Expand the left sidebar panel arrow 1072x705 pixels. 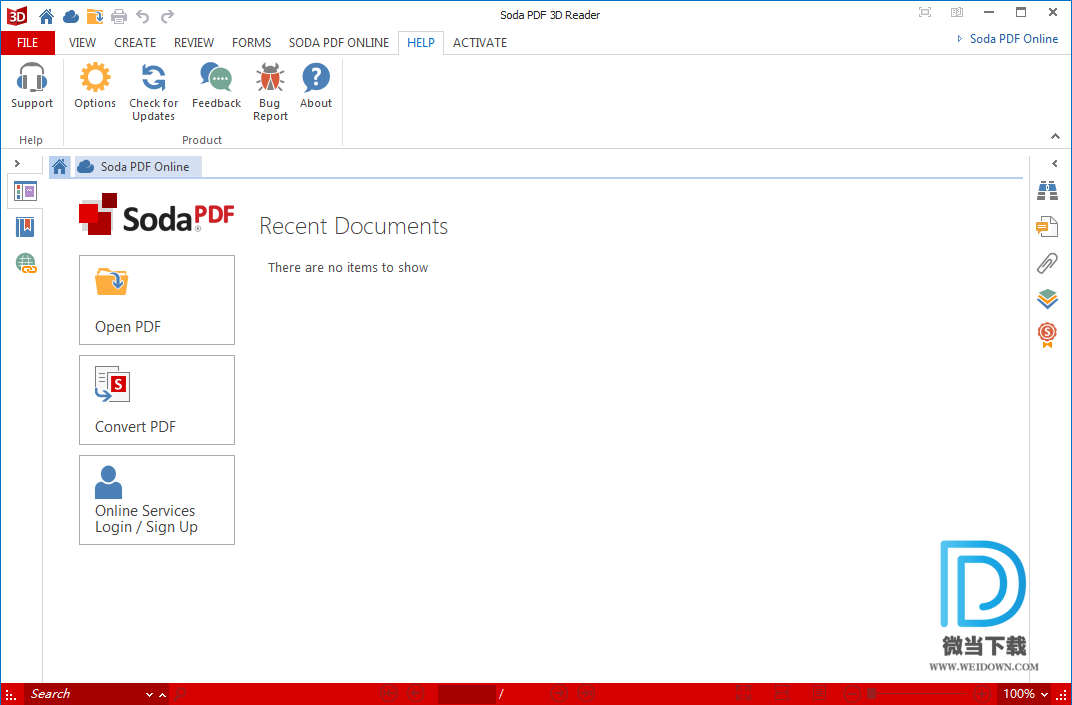(x=17, y=163)
